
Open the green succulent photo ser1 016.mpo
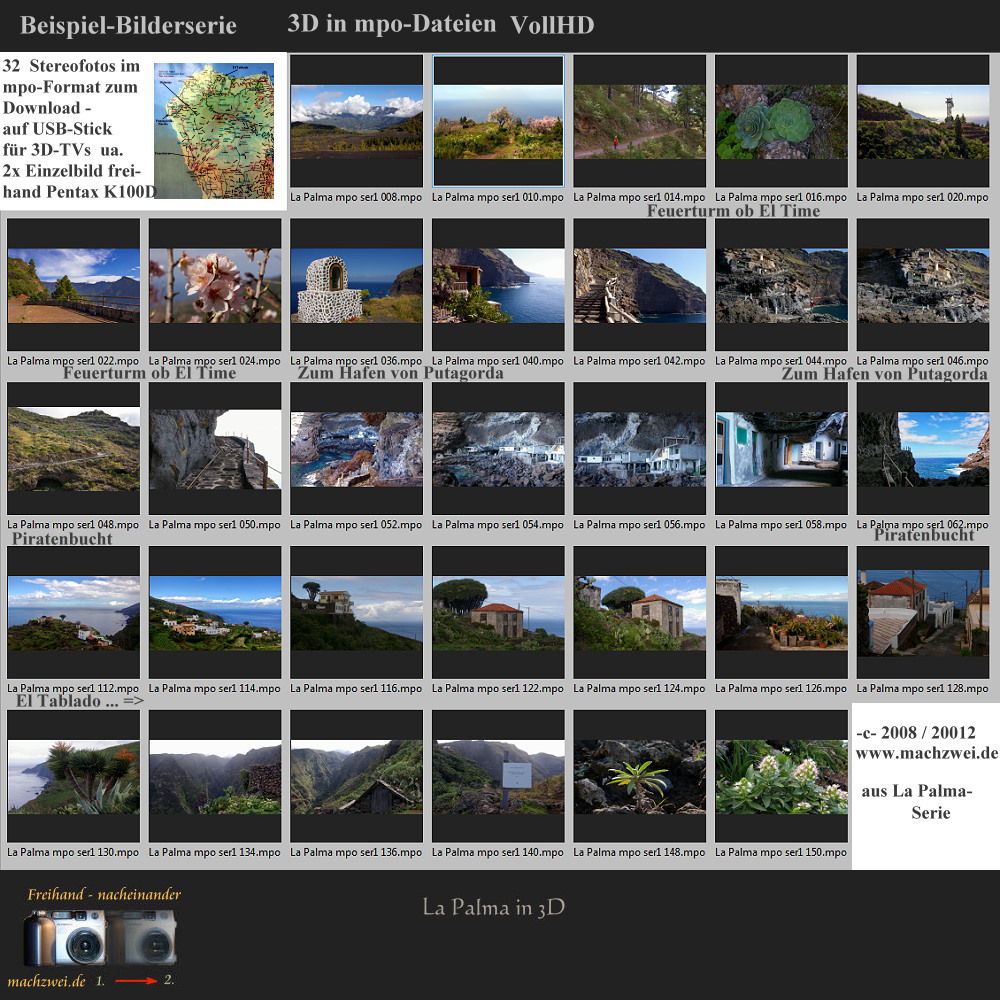[781, 120]
